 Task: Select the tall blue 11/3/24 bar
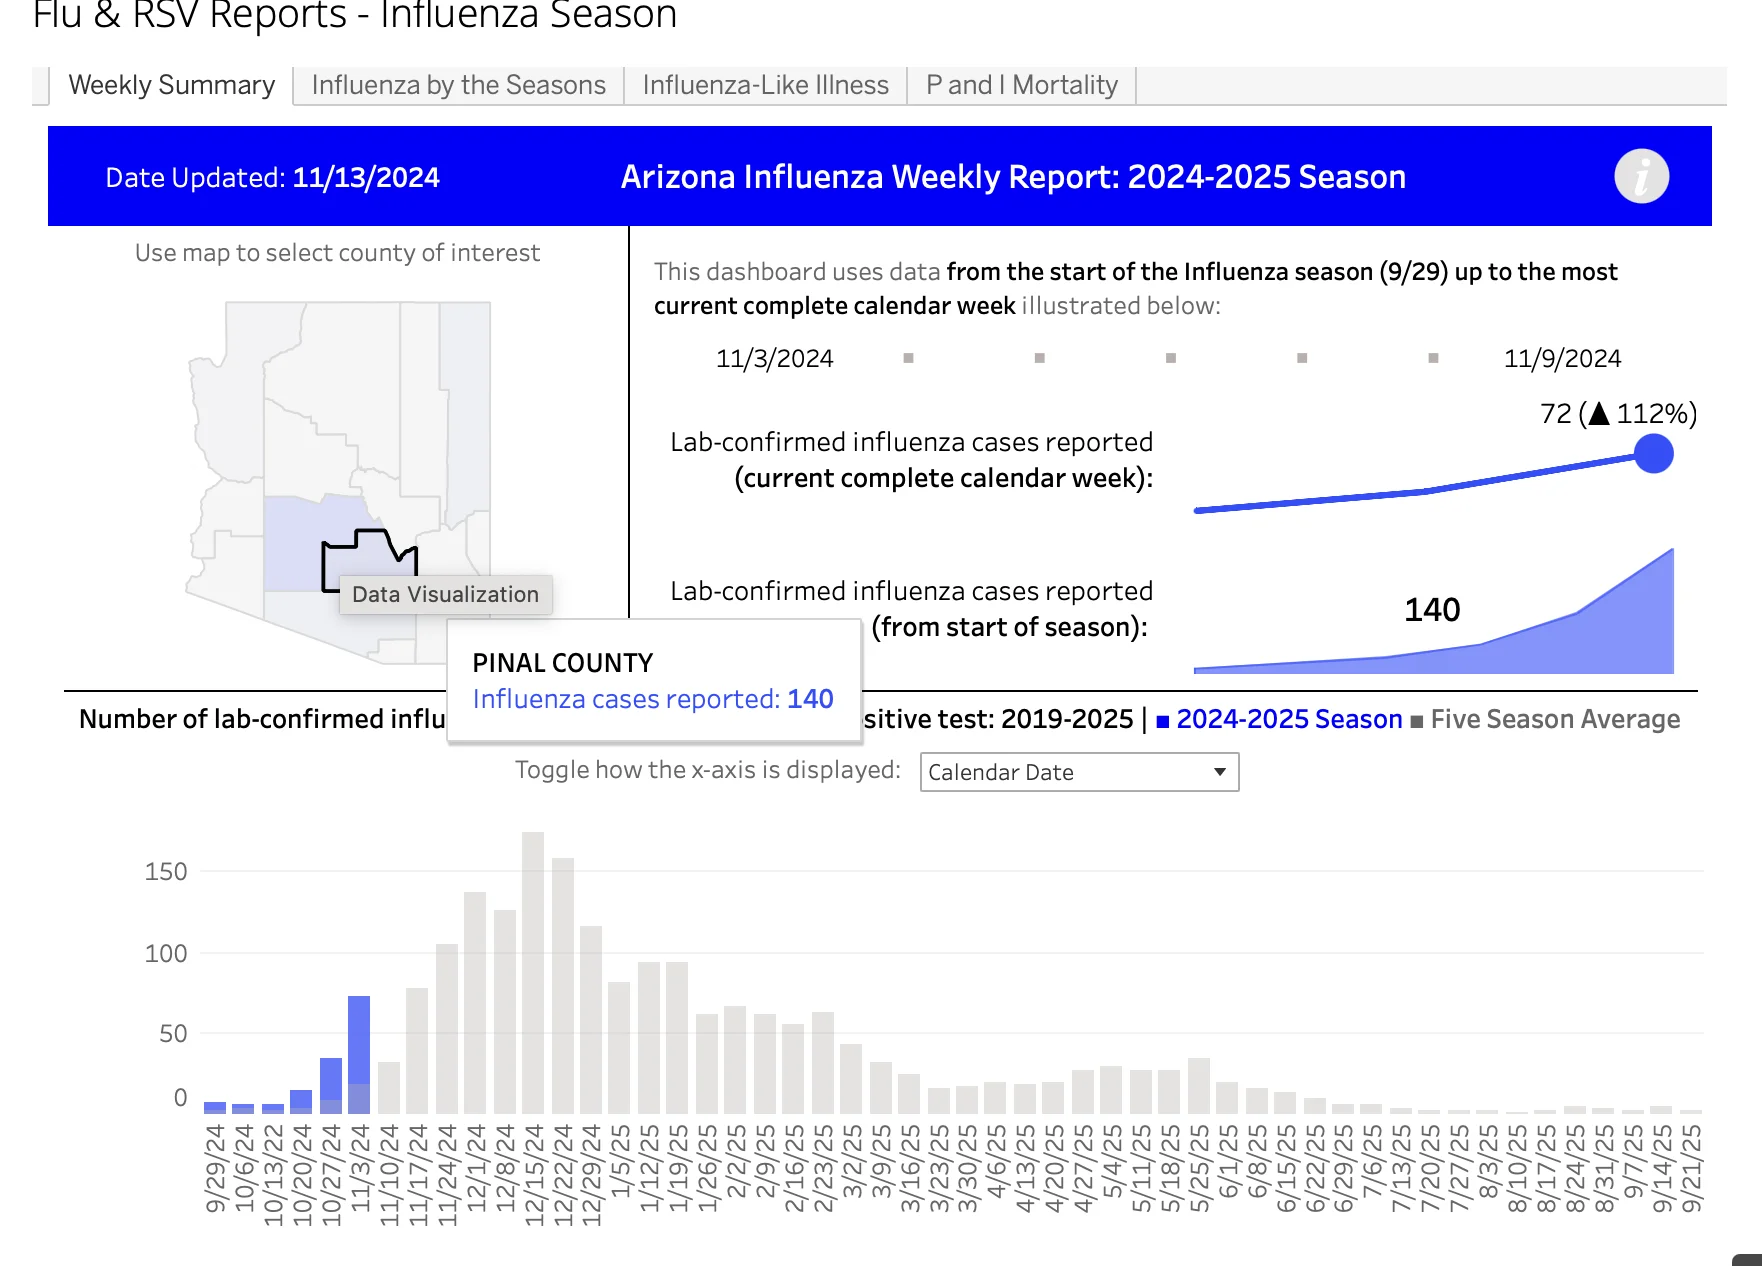point(359,1054)
